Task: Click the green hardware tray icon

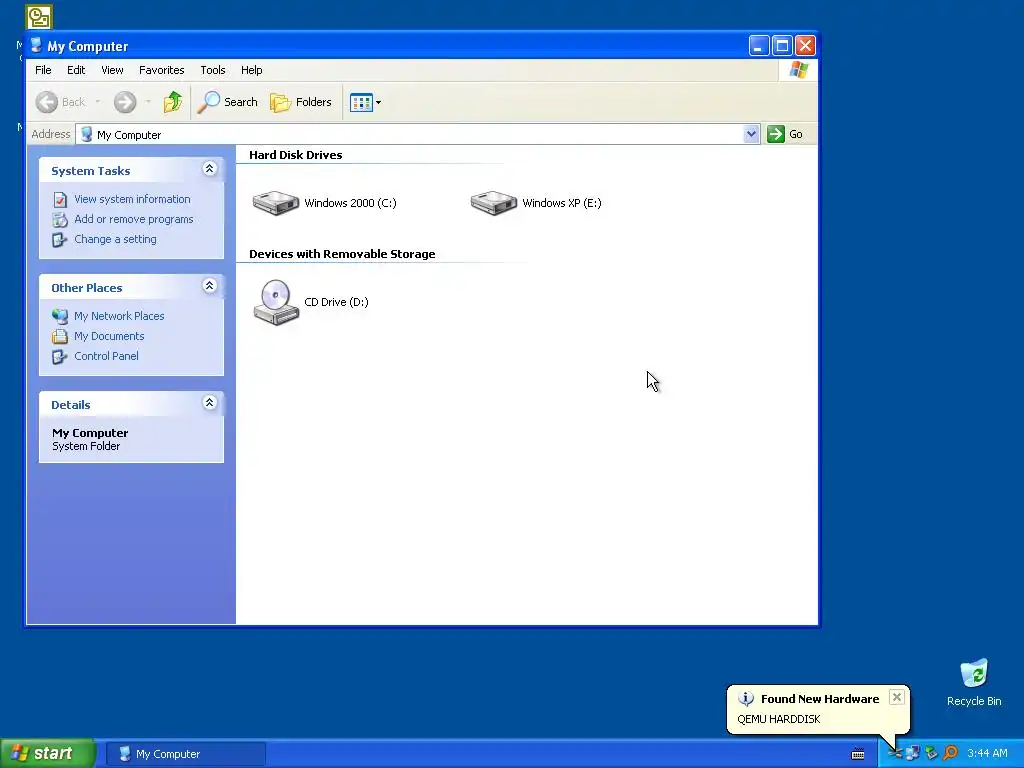Action: 932,754
